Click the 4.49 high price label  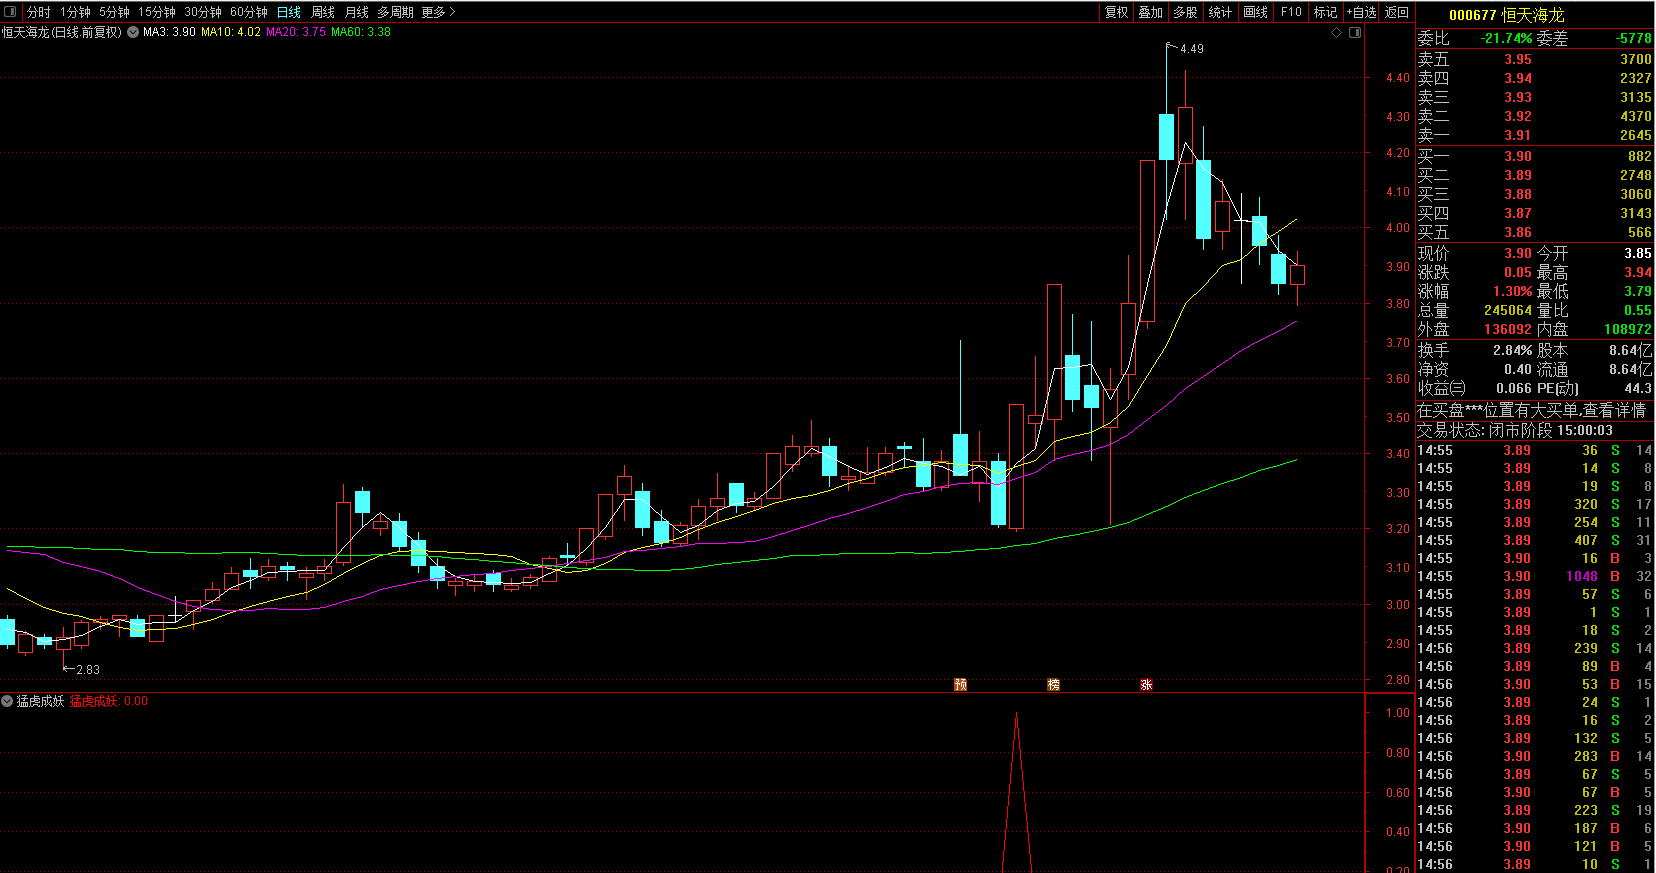point(1192,48)
